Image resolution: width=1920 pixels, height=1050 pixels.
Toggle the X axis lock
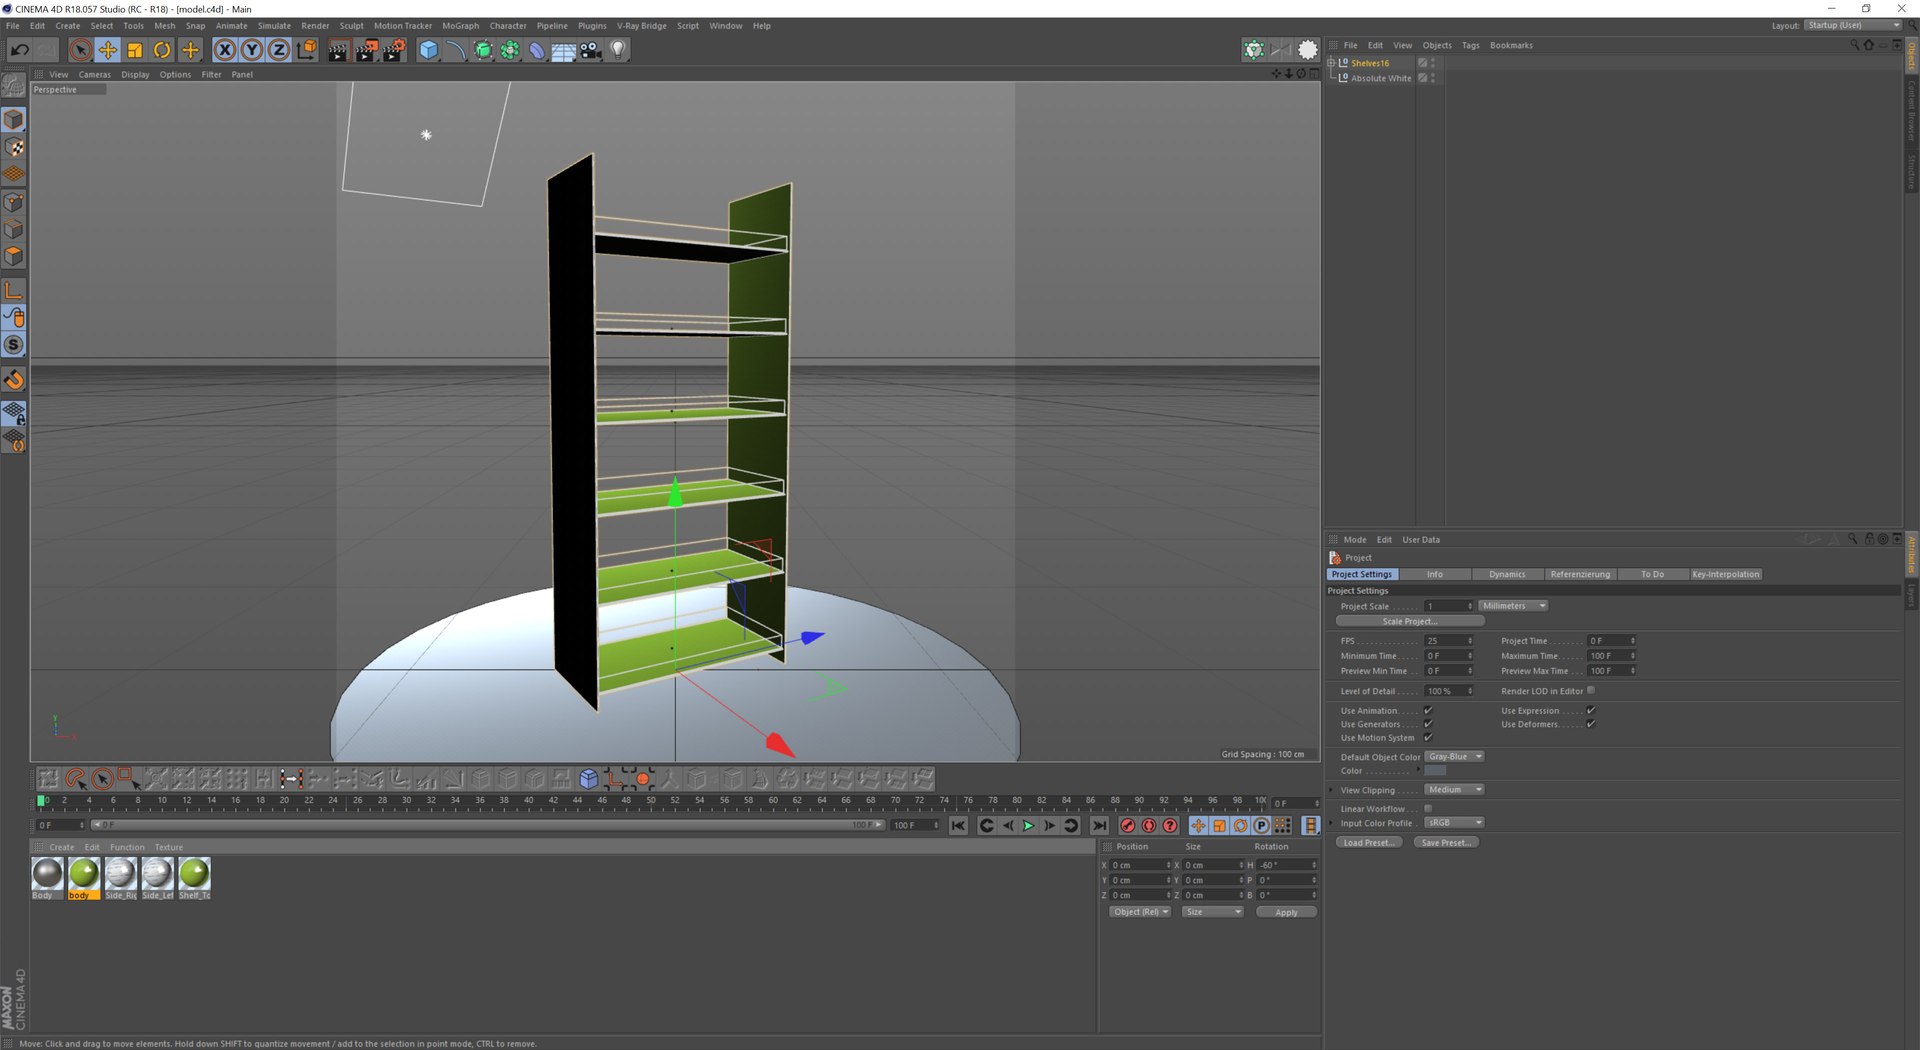pyautogui.click(x=225, y=50)
